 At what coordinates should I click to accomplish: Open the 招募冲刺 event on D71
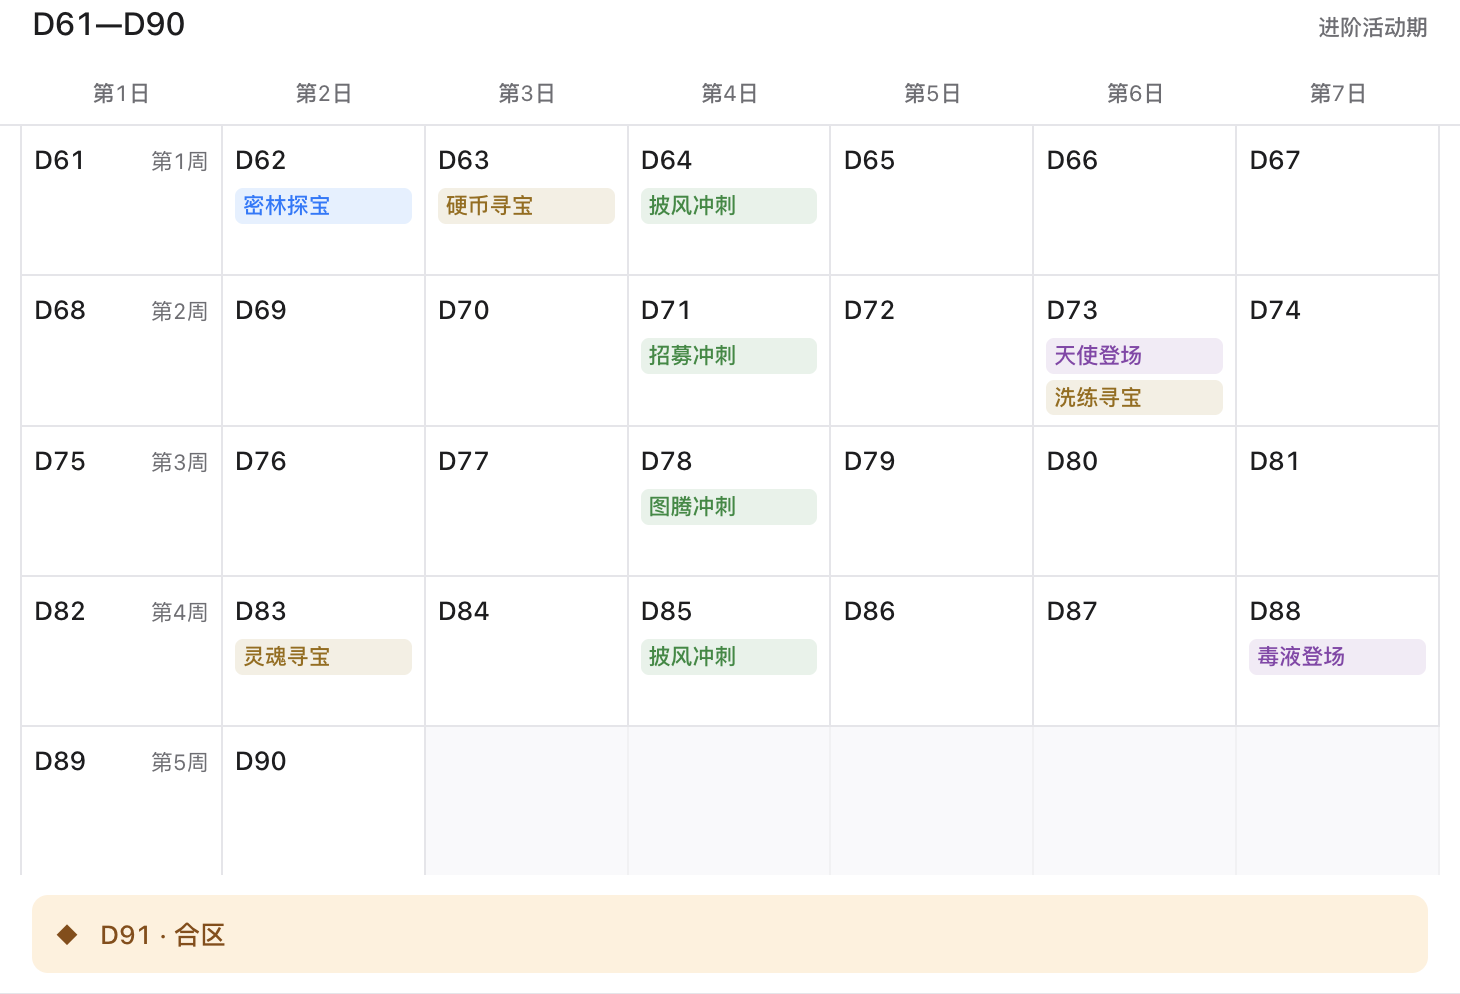tap(729, 356)
